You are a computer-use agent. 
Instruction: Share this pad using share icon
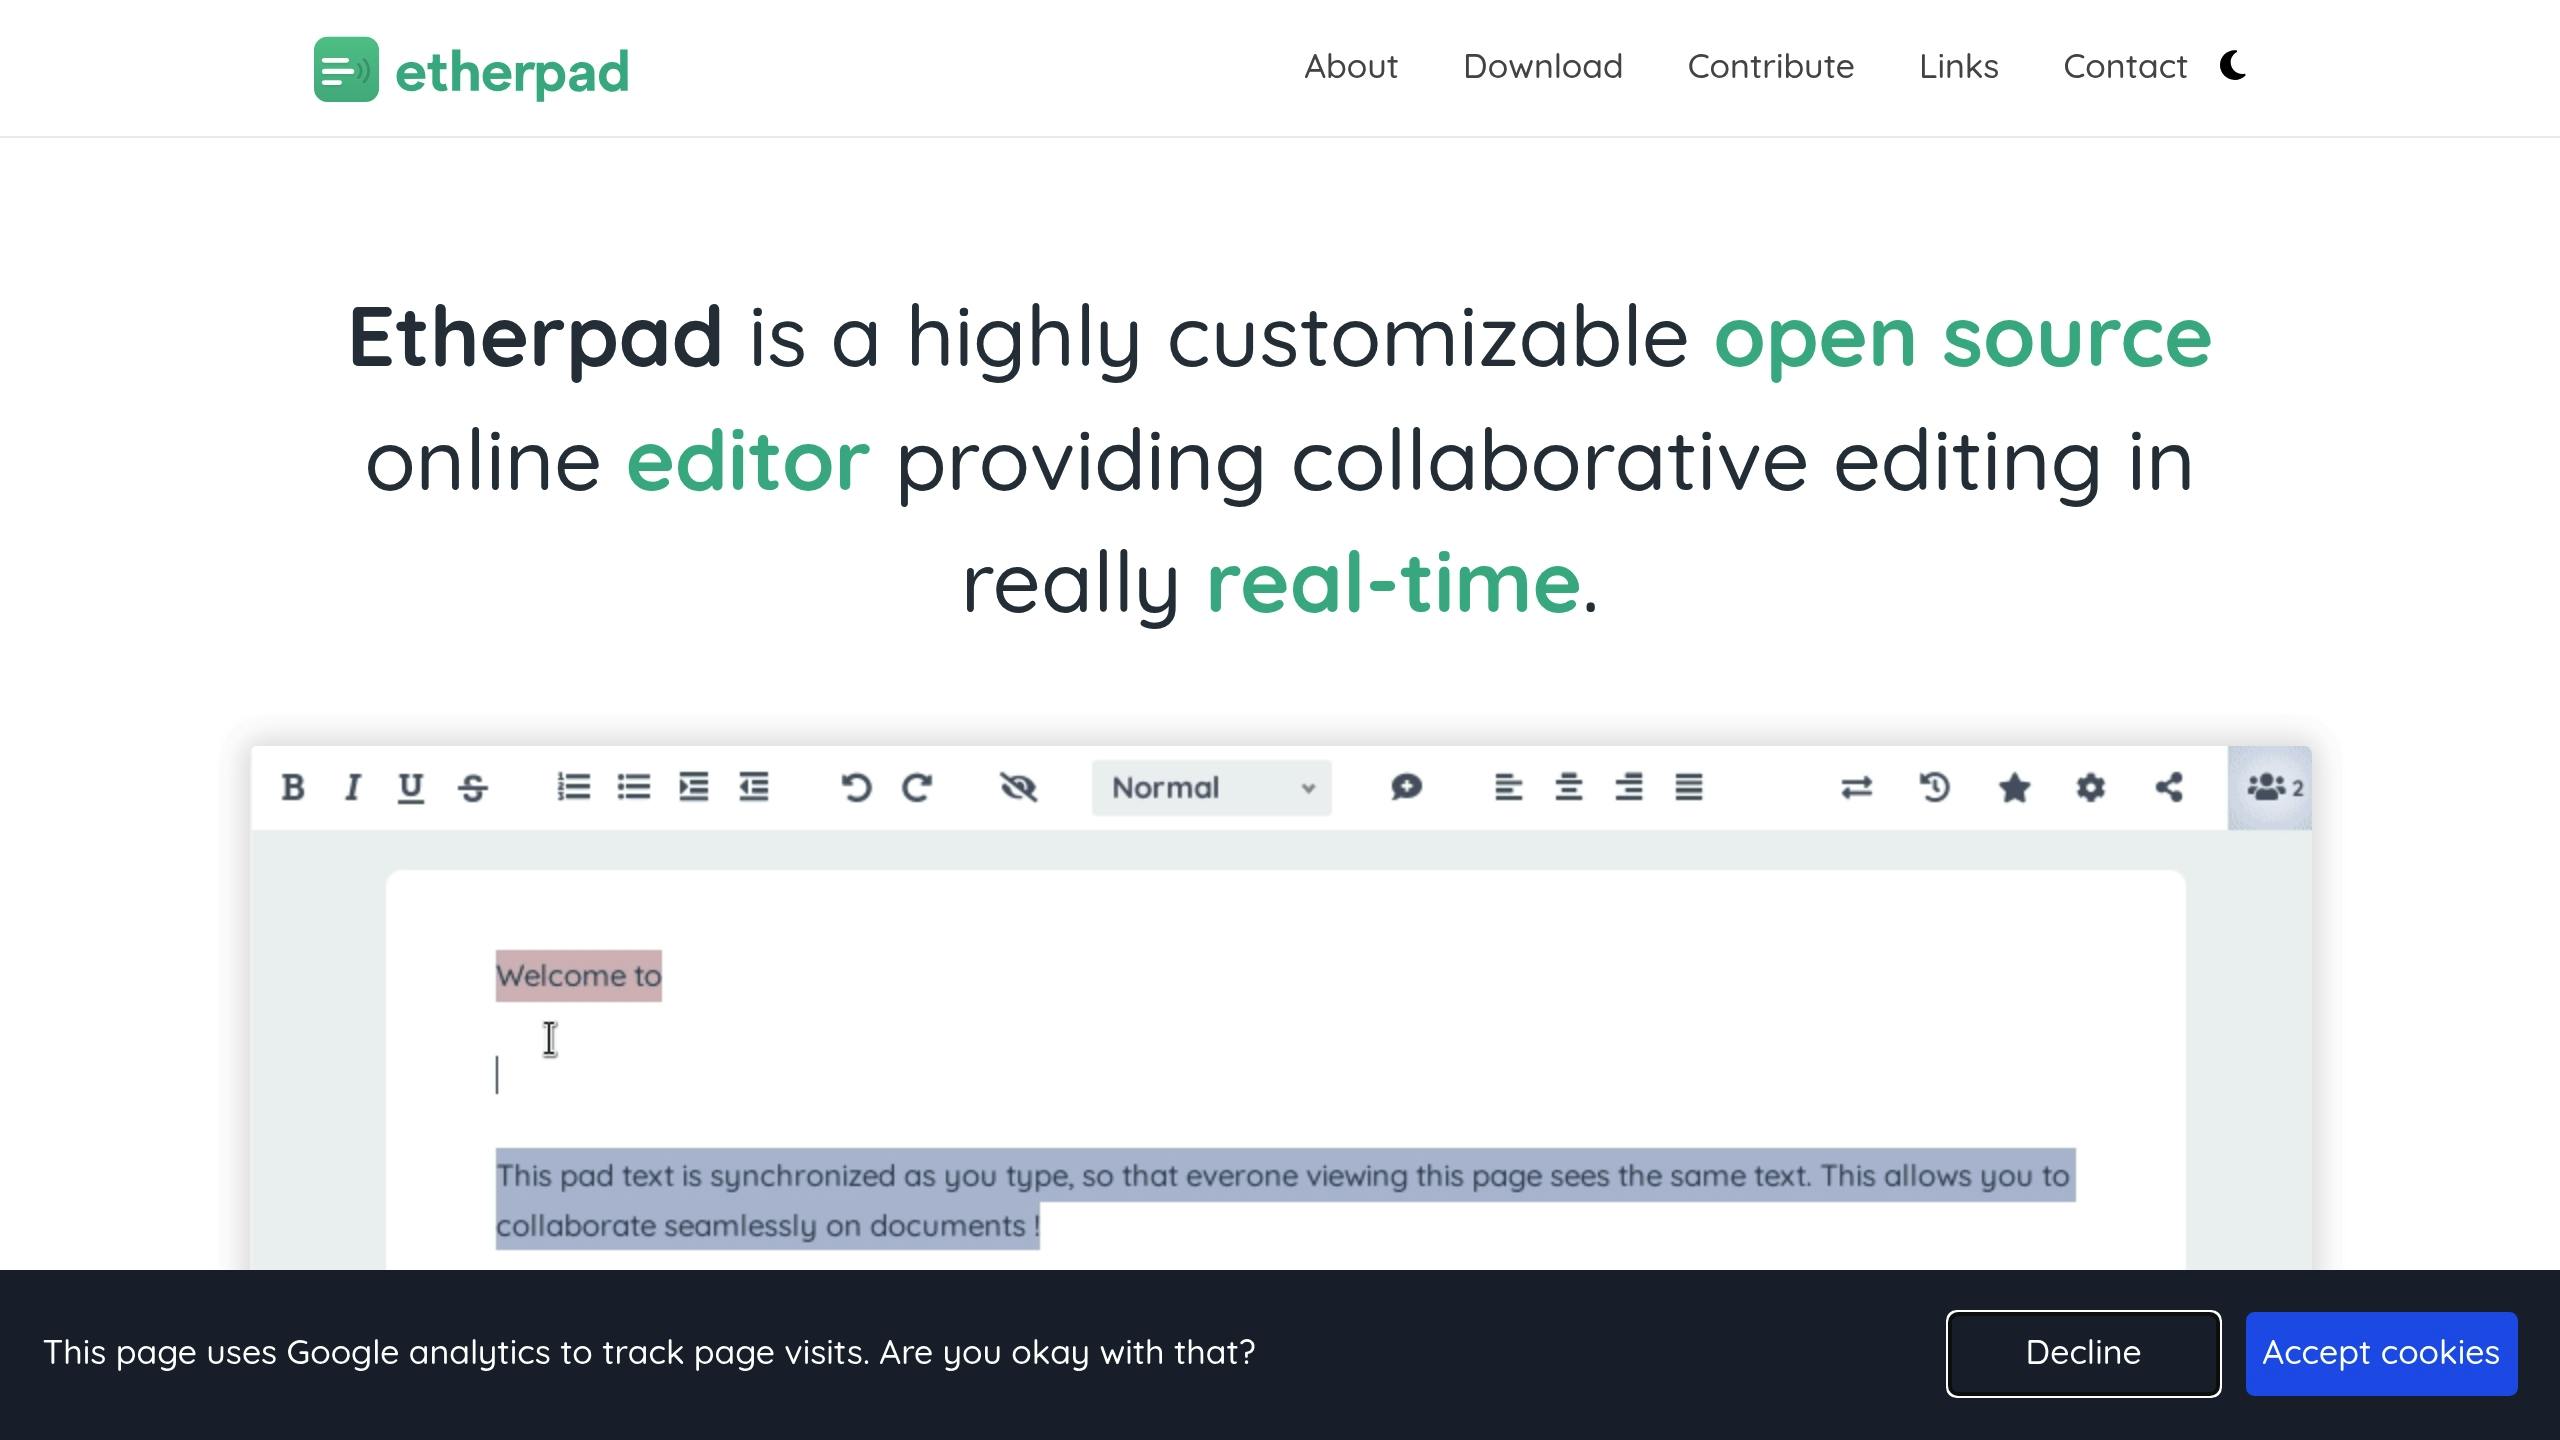click(x=2169, y=788)
